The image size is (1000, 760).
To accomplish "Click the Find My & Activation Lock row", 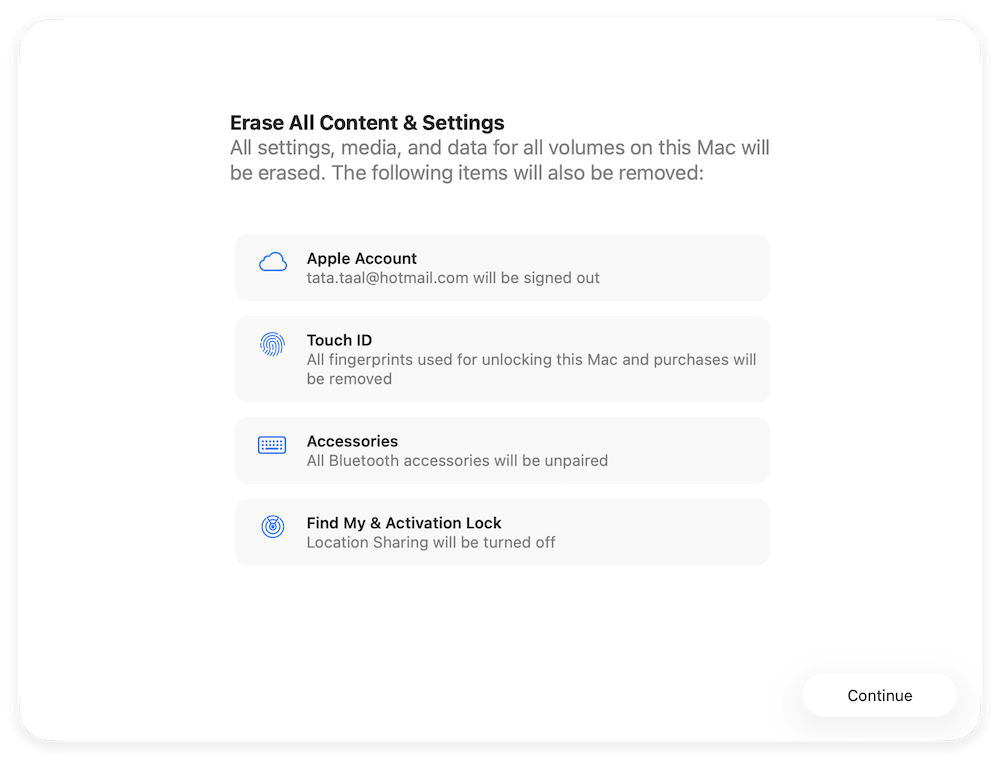I will [500, 531].
